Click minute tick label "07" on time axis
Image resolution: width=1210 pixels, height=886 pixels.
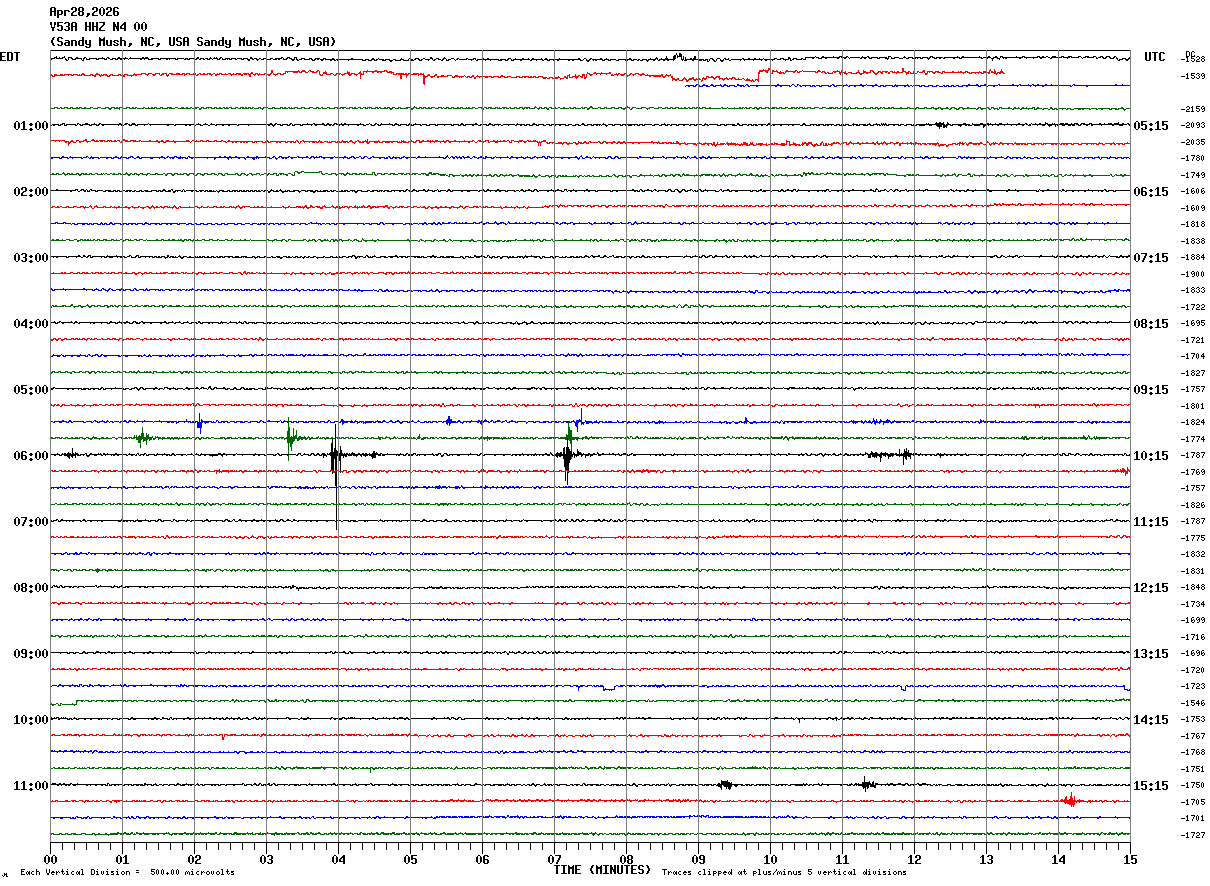pos(554,859)
